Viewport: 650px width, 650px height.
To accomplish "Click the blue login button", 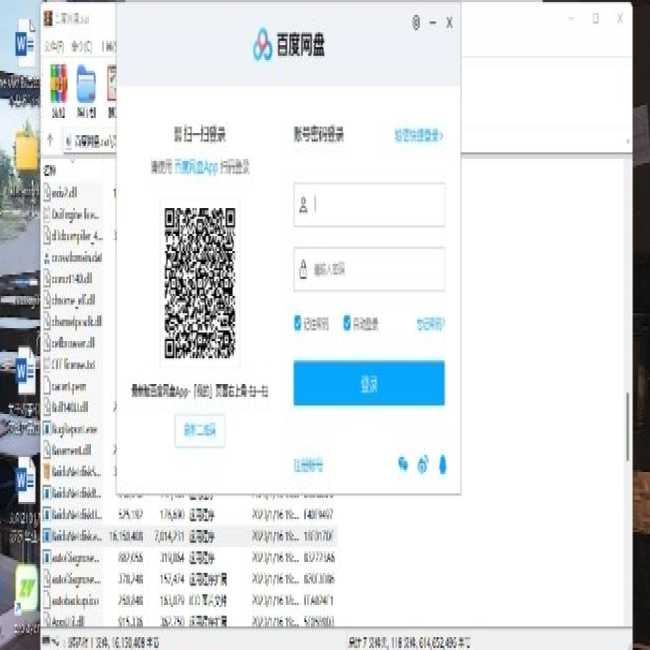I will pos(369,383).
